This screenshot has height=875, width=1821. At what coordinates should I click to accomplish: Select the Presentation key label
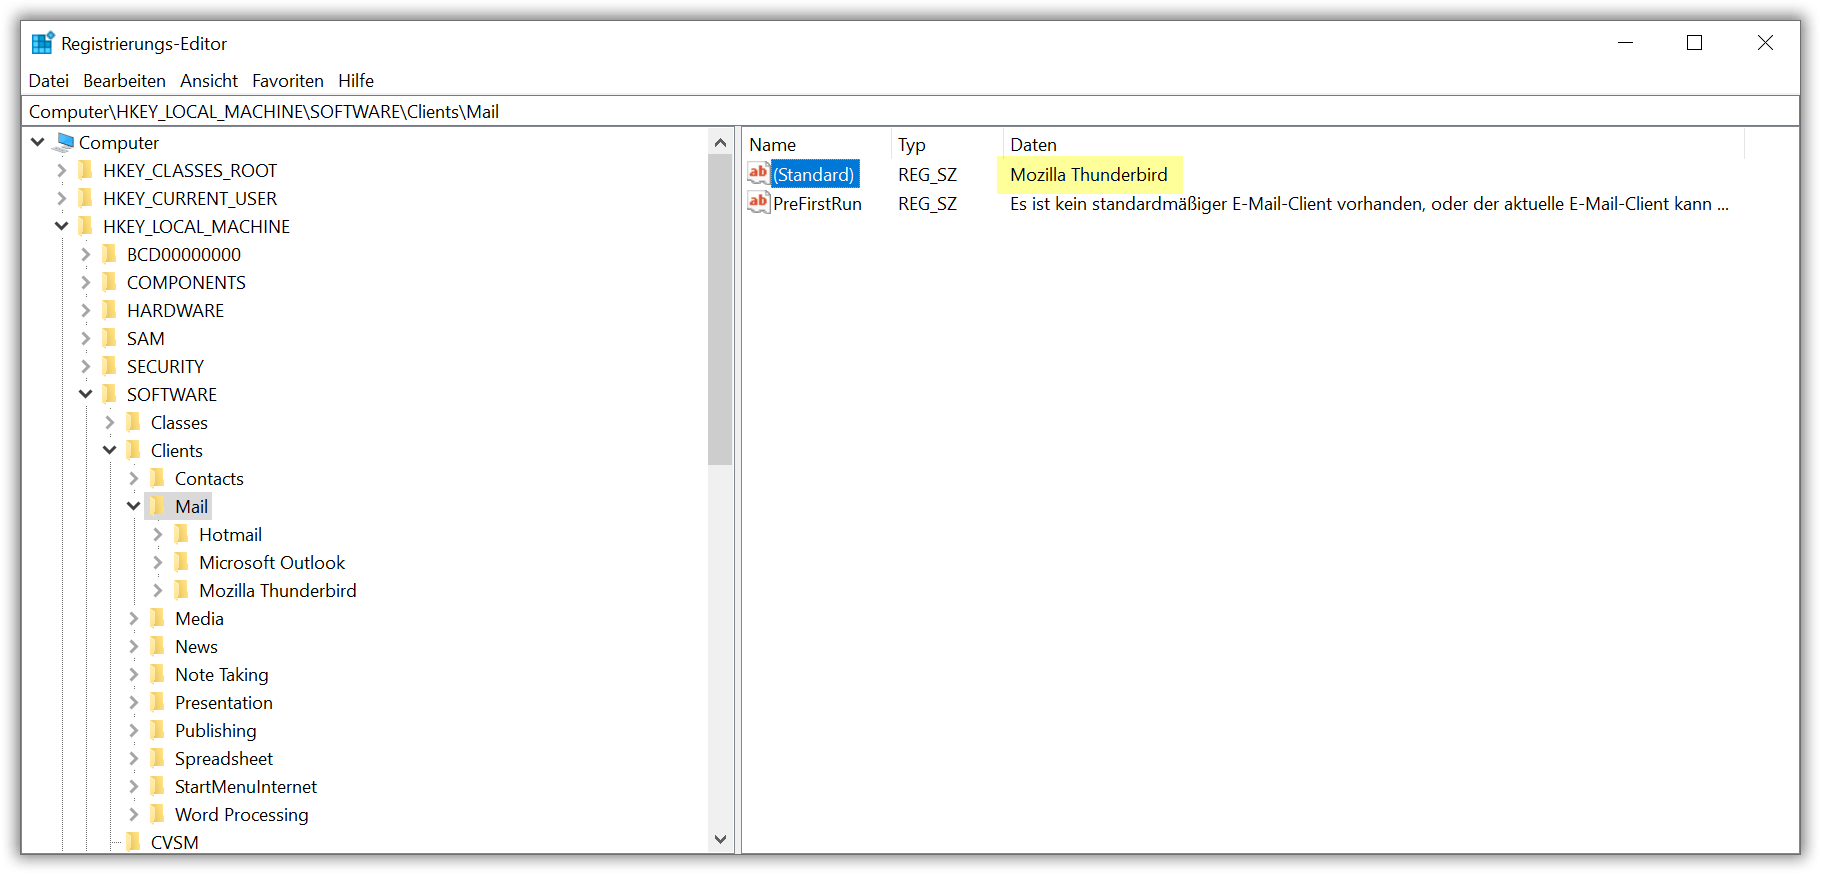(x=223, y=702)
